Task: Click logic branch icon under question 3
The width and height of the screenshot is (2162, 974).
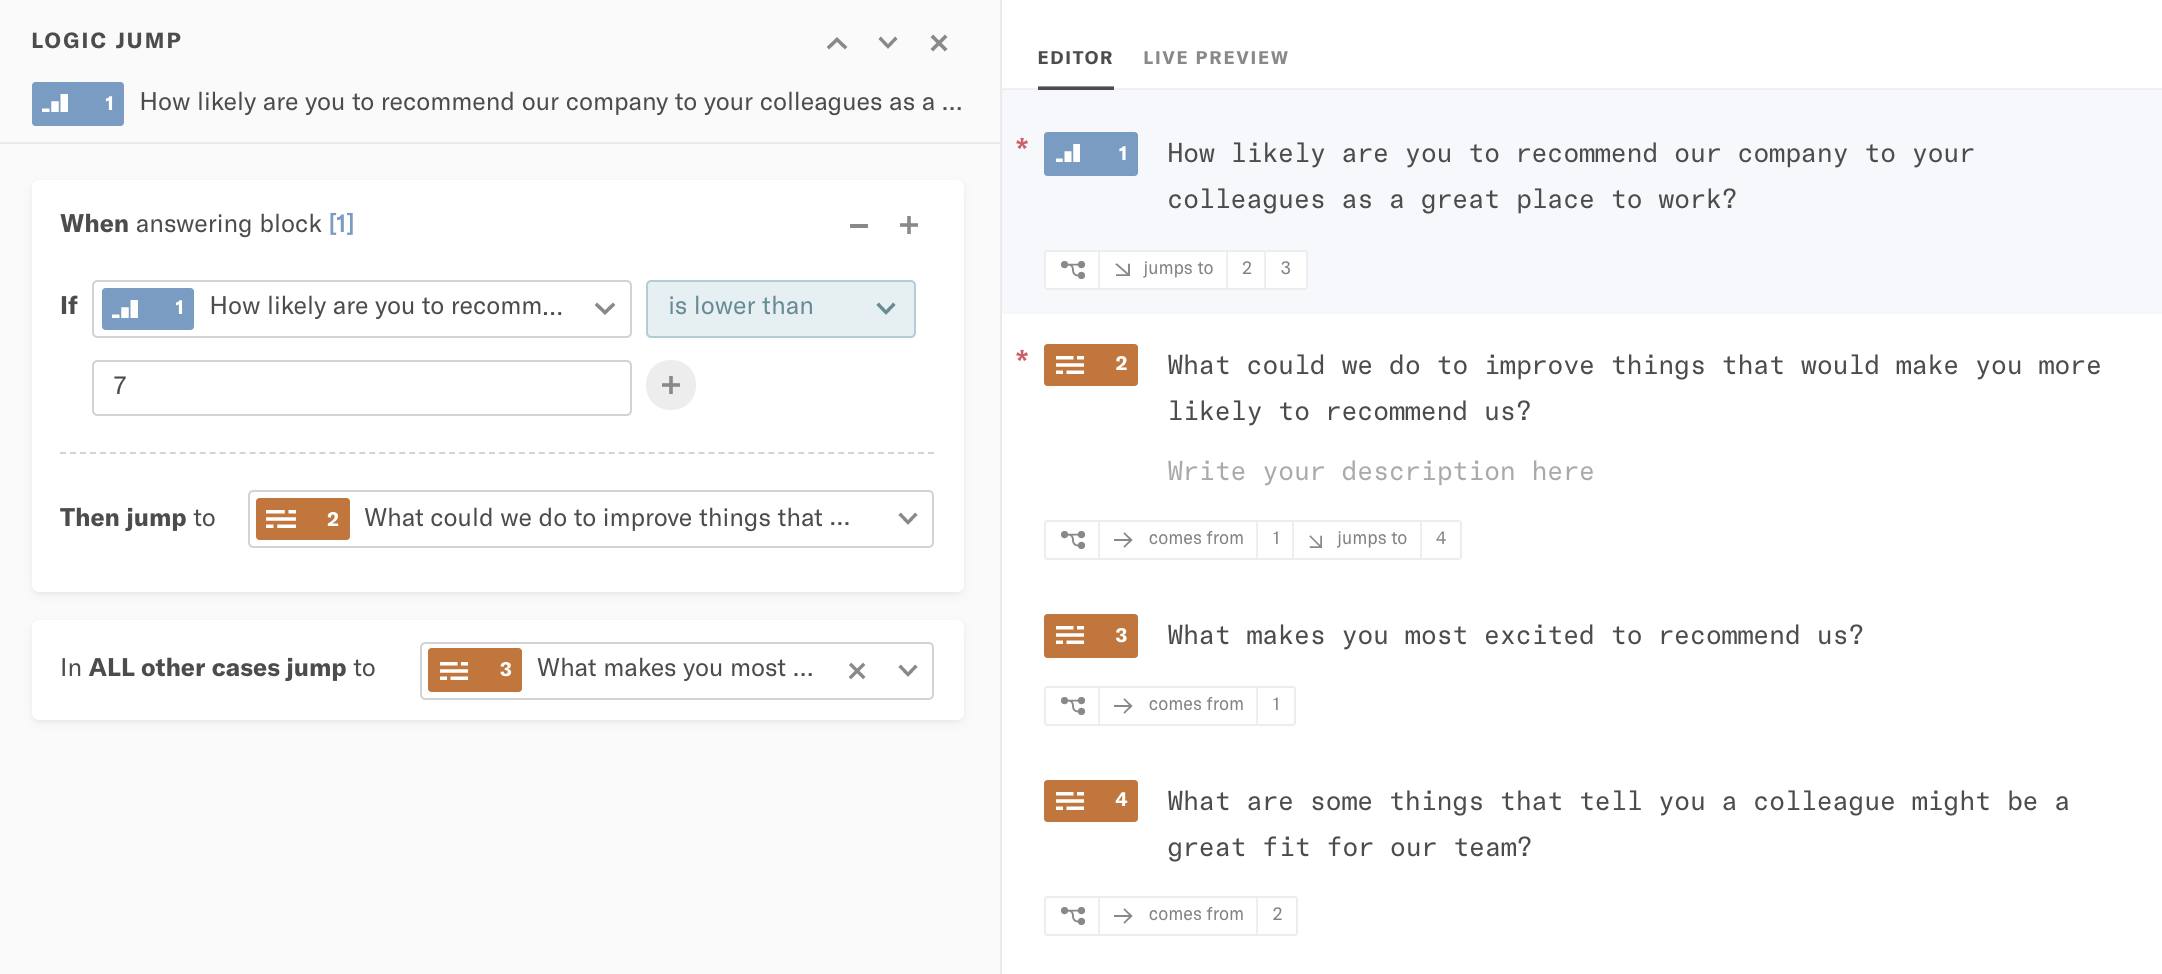Action: tap(1072, 705)
